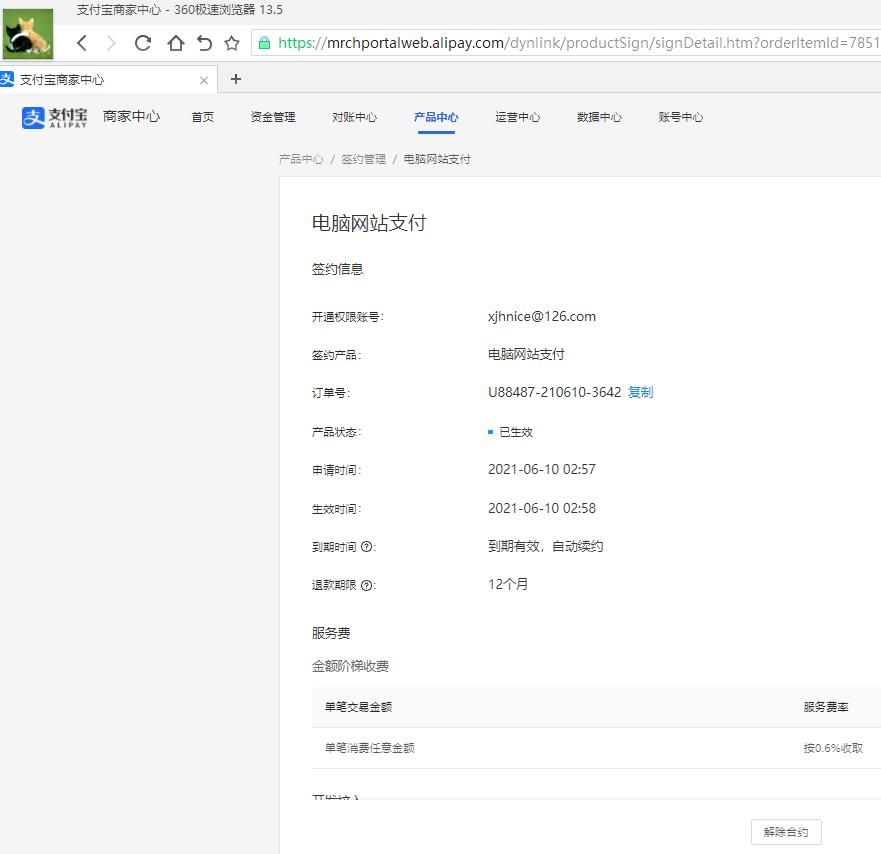881x854 pixels.
Task: Open the 资金管理 menu
Action: pos(273,117)
